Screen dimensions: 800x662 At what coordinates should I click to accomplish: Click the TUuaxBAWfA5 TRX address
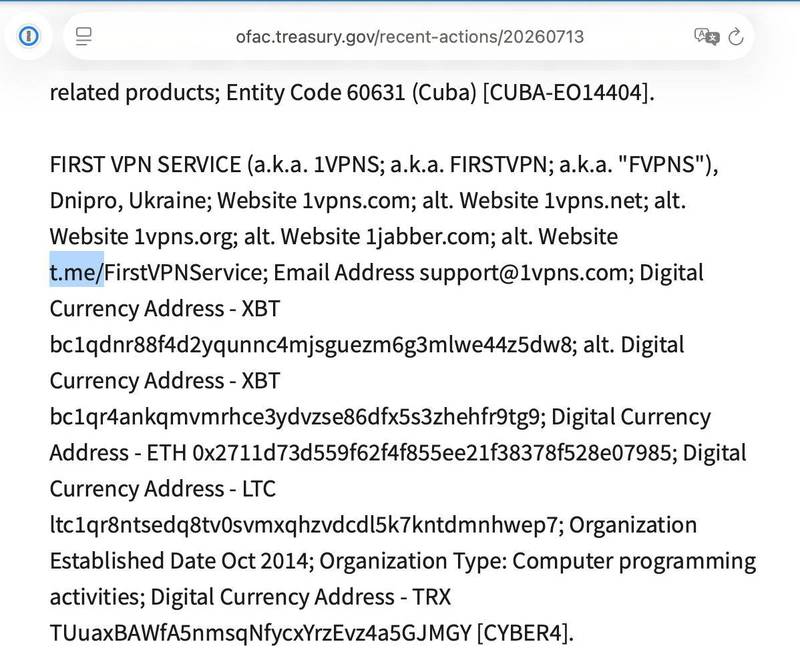260,633
